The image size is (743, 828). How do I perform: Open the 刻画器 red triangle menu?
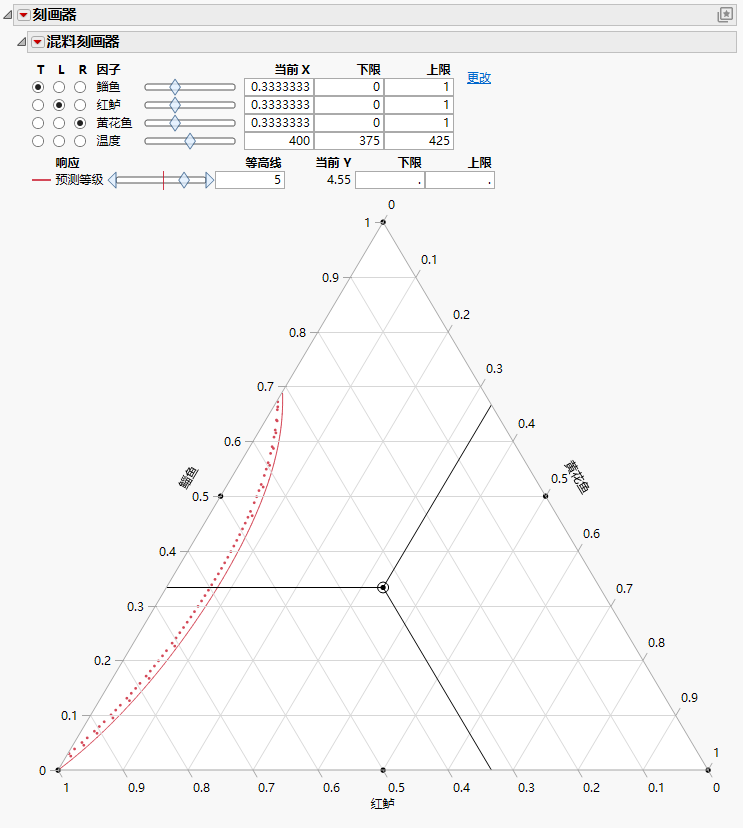point(24,15)
